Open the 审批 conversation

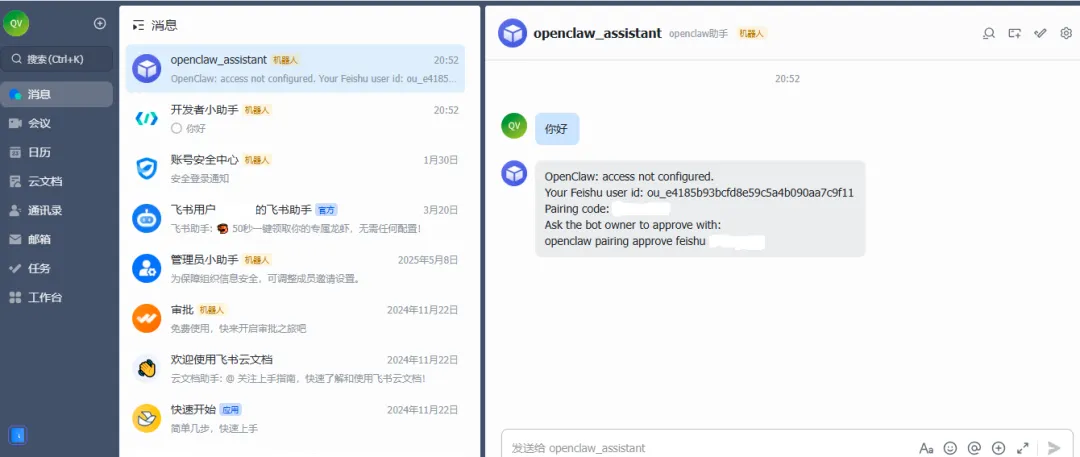[295, 318]
